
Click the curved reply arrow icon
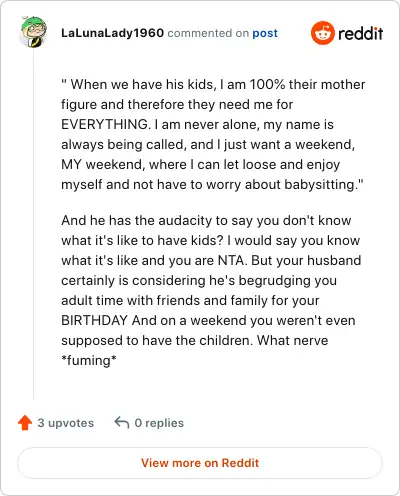[122, 423]
